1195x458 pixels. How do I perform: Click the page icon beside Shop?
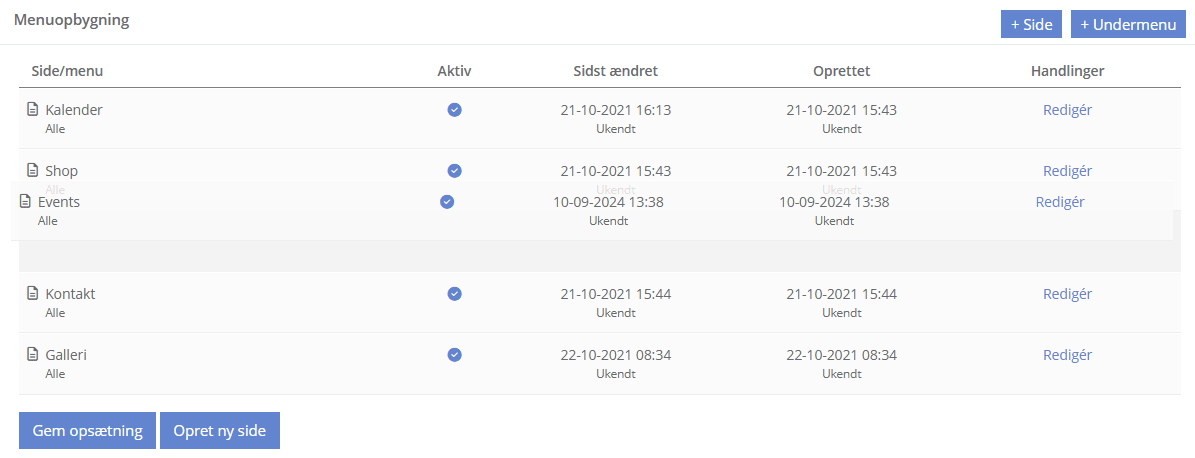click(32, 171)
